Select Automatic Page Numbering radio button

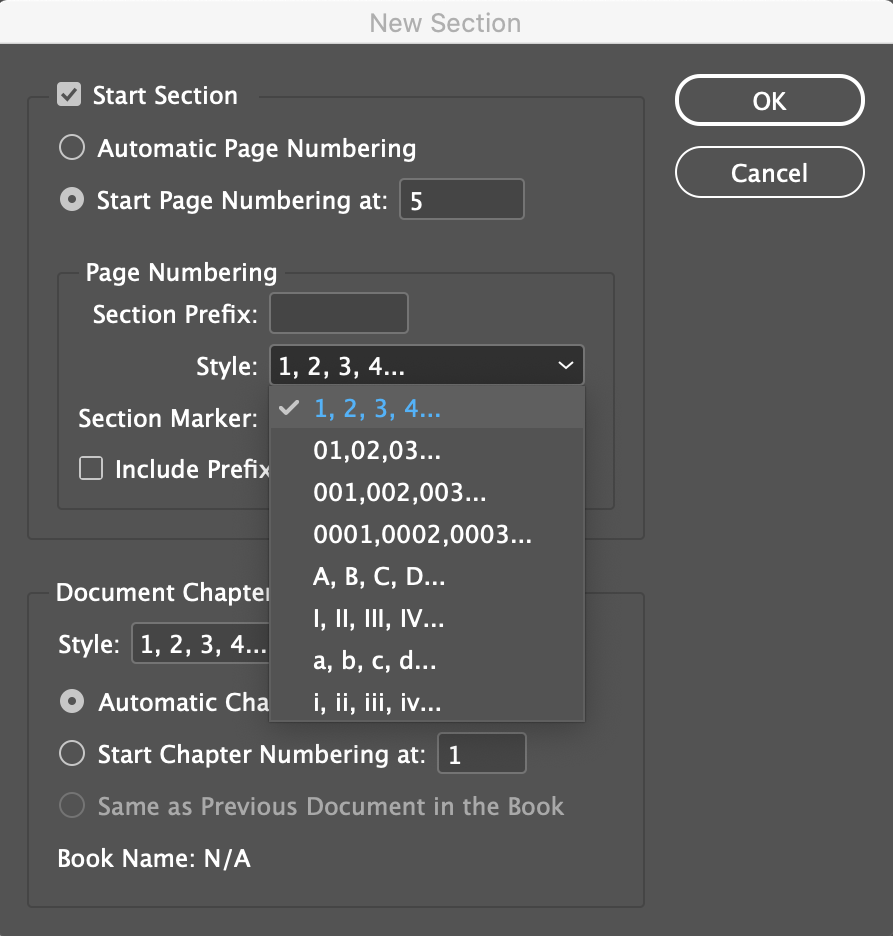72,147
